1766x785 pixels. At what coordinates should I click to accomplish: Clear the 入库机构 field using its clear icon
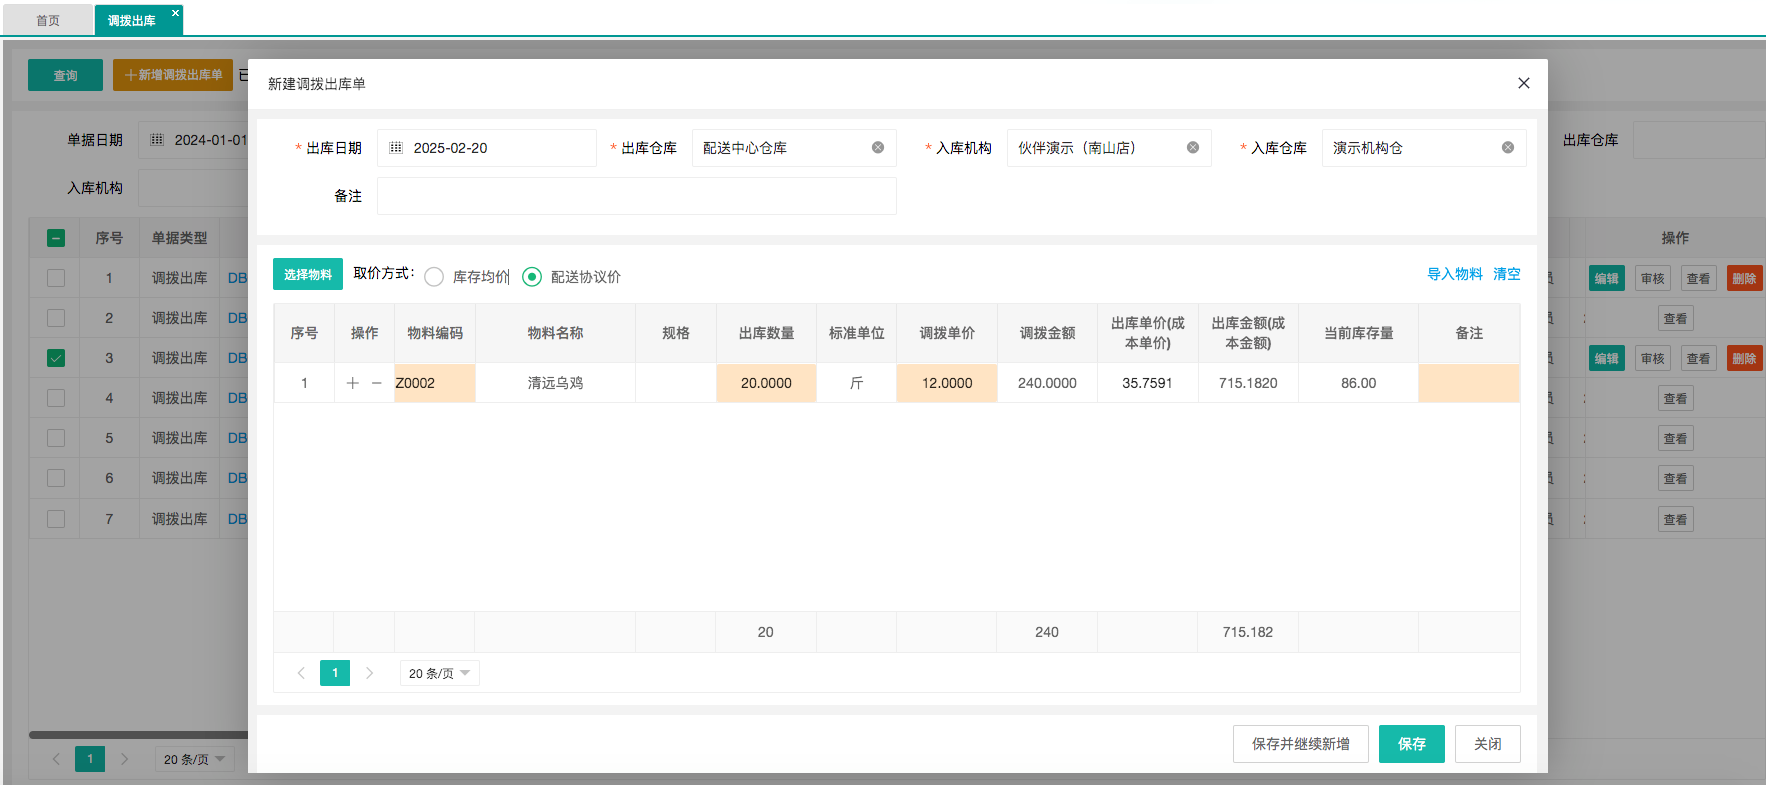1193,148
